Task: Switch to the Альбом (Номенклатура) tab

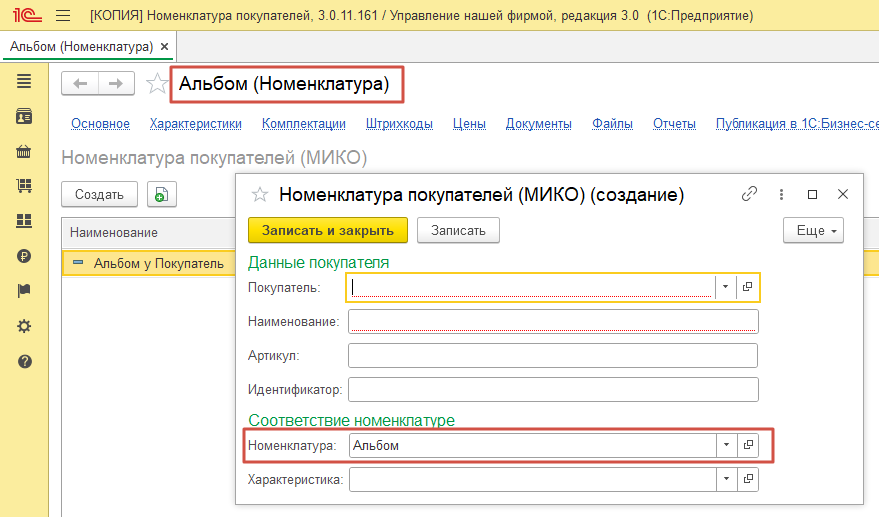Action: [x=81, y=47]
